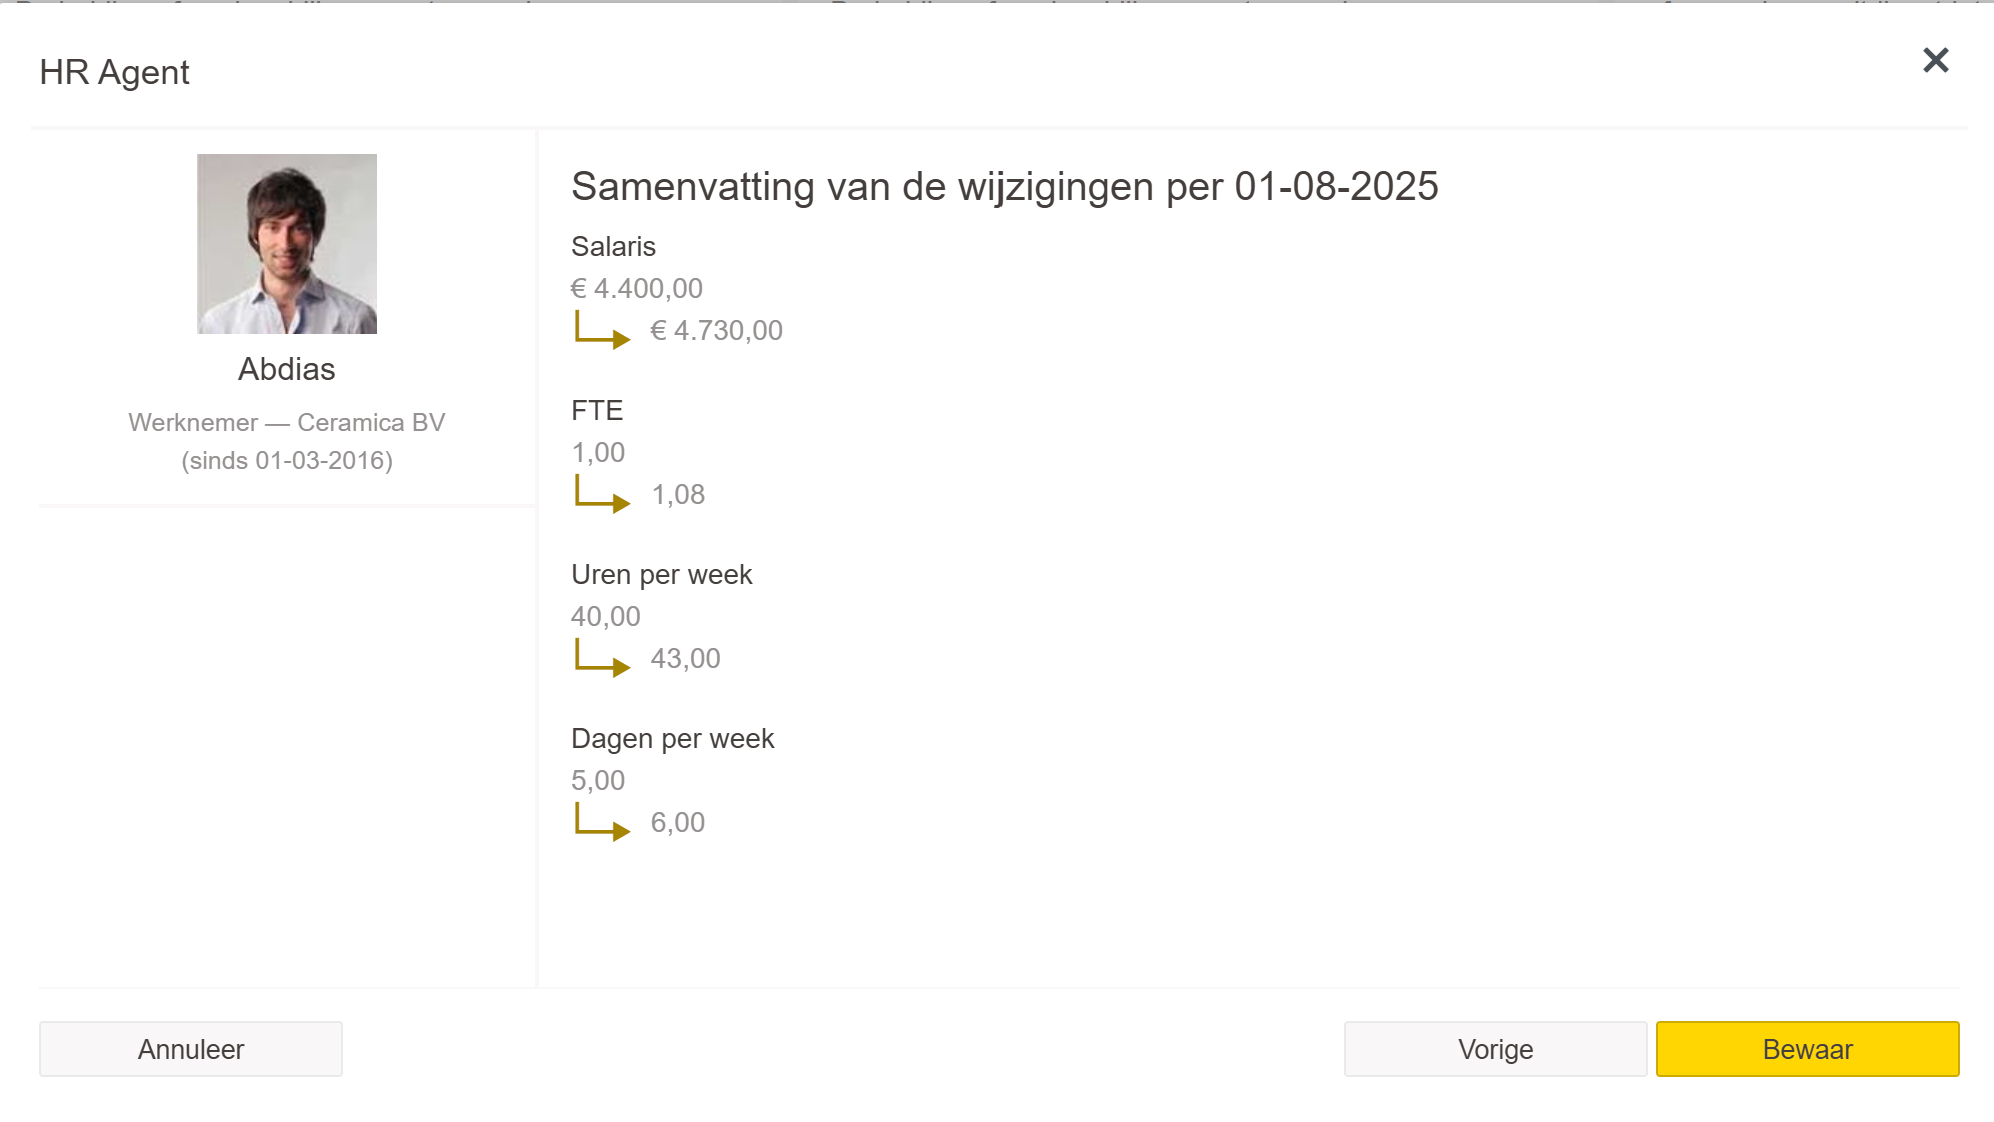Click the new FTE value 1,08
The image size is (1994, 1122).
coord(678,495)
